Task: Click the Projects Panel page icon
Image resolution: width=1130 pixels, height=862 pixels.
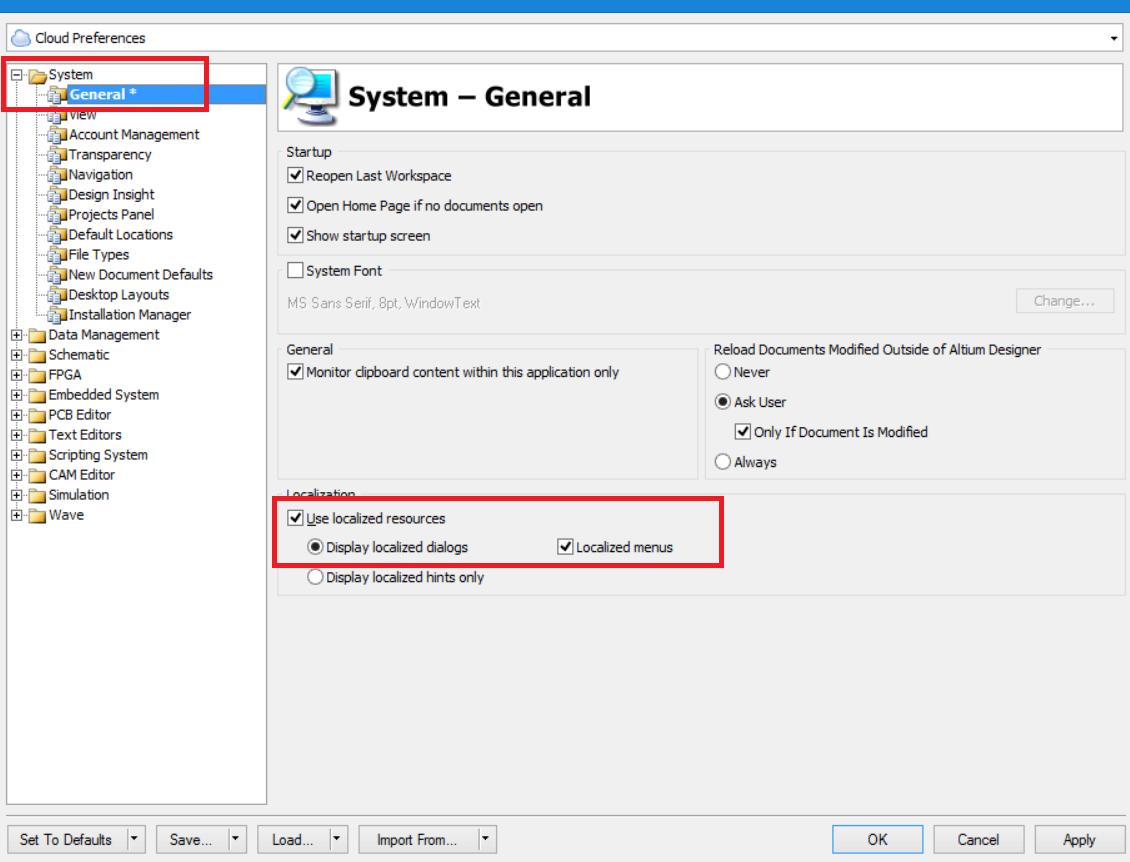Action: tap(57, 215)
